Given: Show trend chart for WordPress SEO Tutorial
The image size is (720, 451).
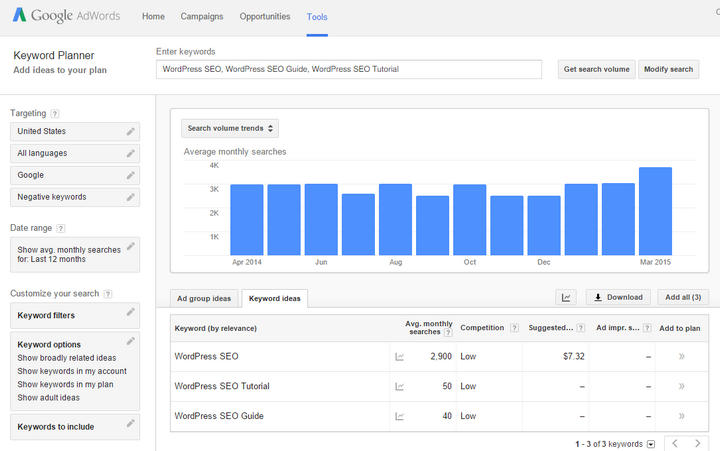Looking at the screenshot, I should (399, 387).
